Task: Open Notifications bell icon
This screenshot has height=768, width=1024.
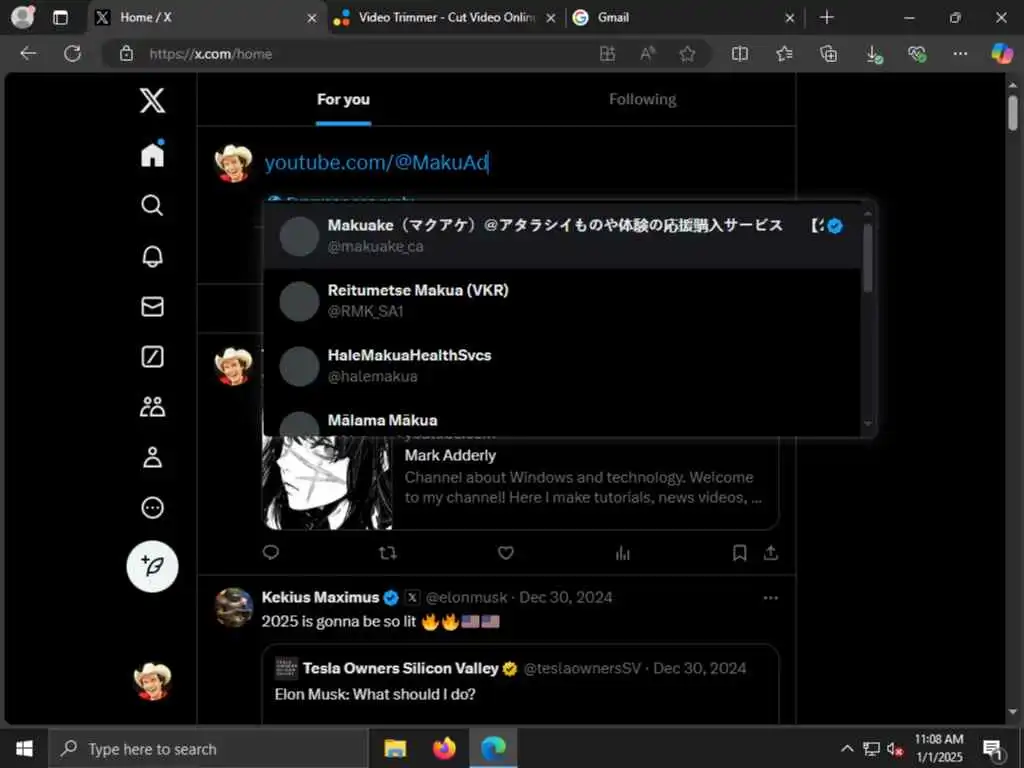Action: [152, 256]
